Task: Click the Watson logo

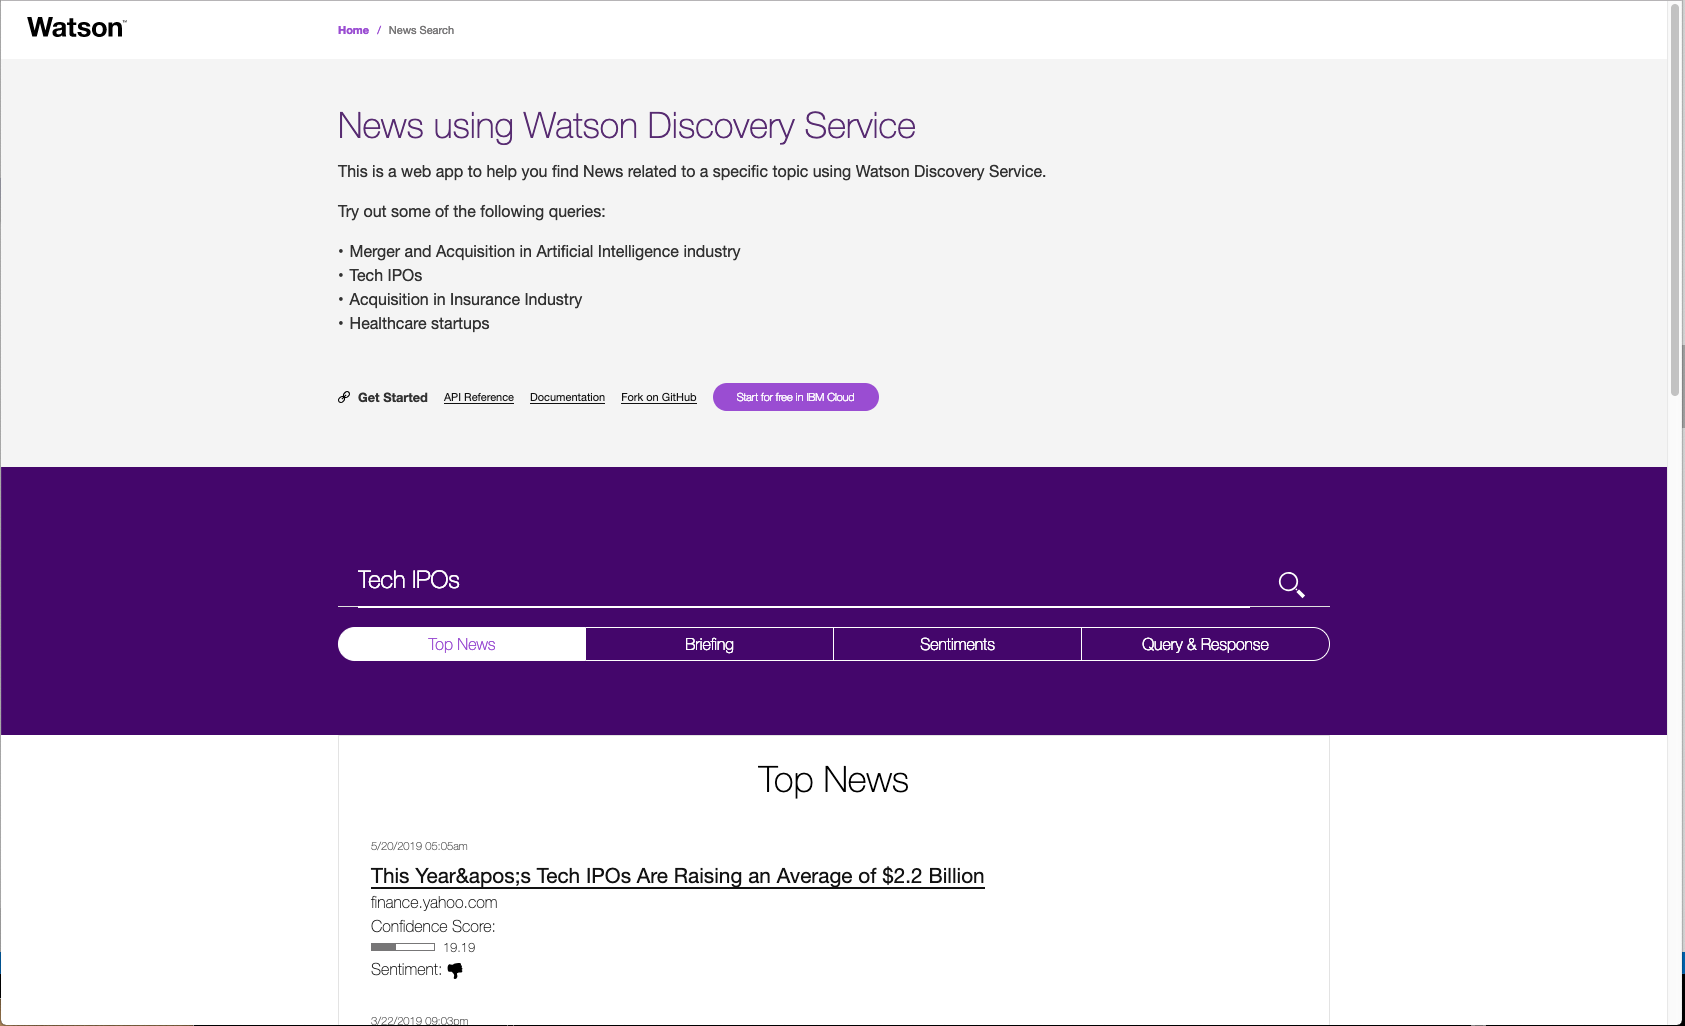Action: pos(76,28)
